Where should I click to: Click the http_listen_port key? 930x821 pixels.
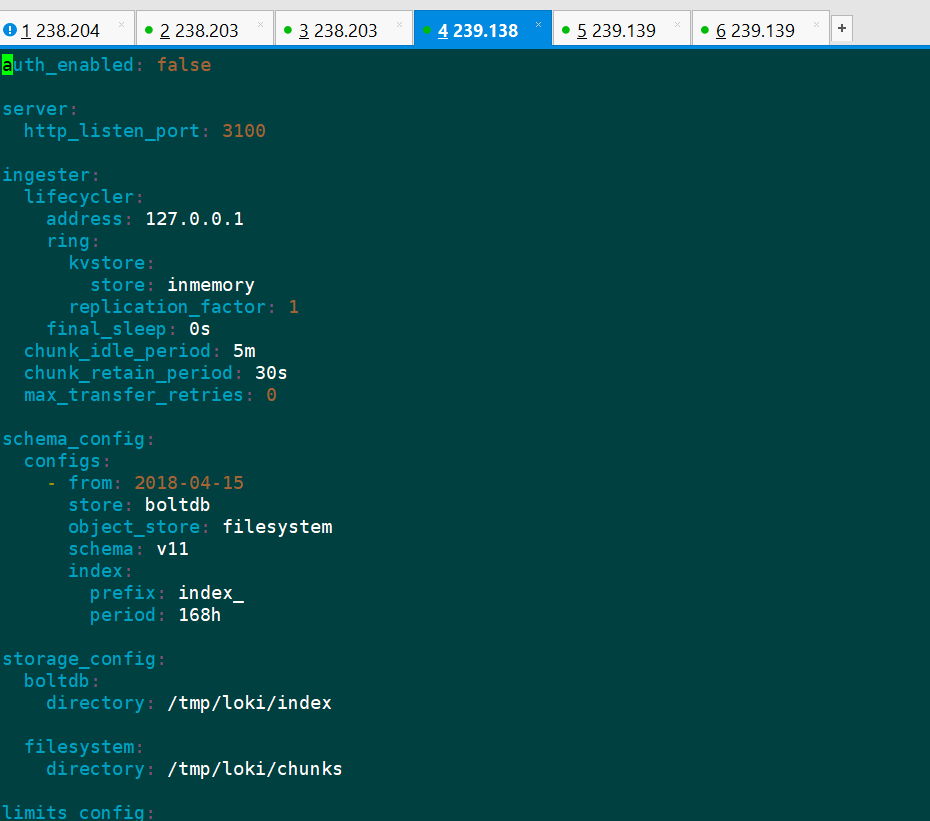click(x=112, y=131)
